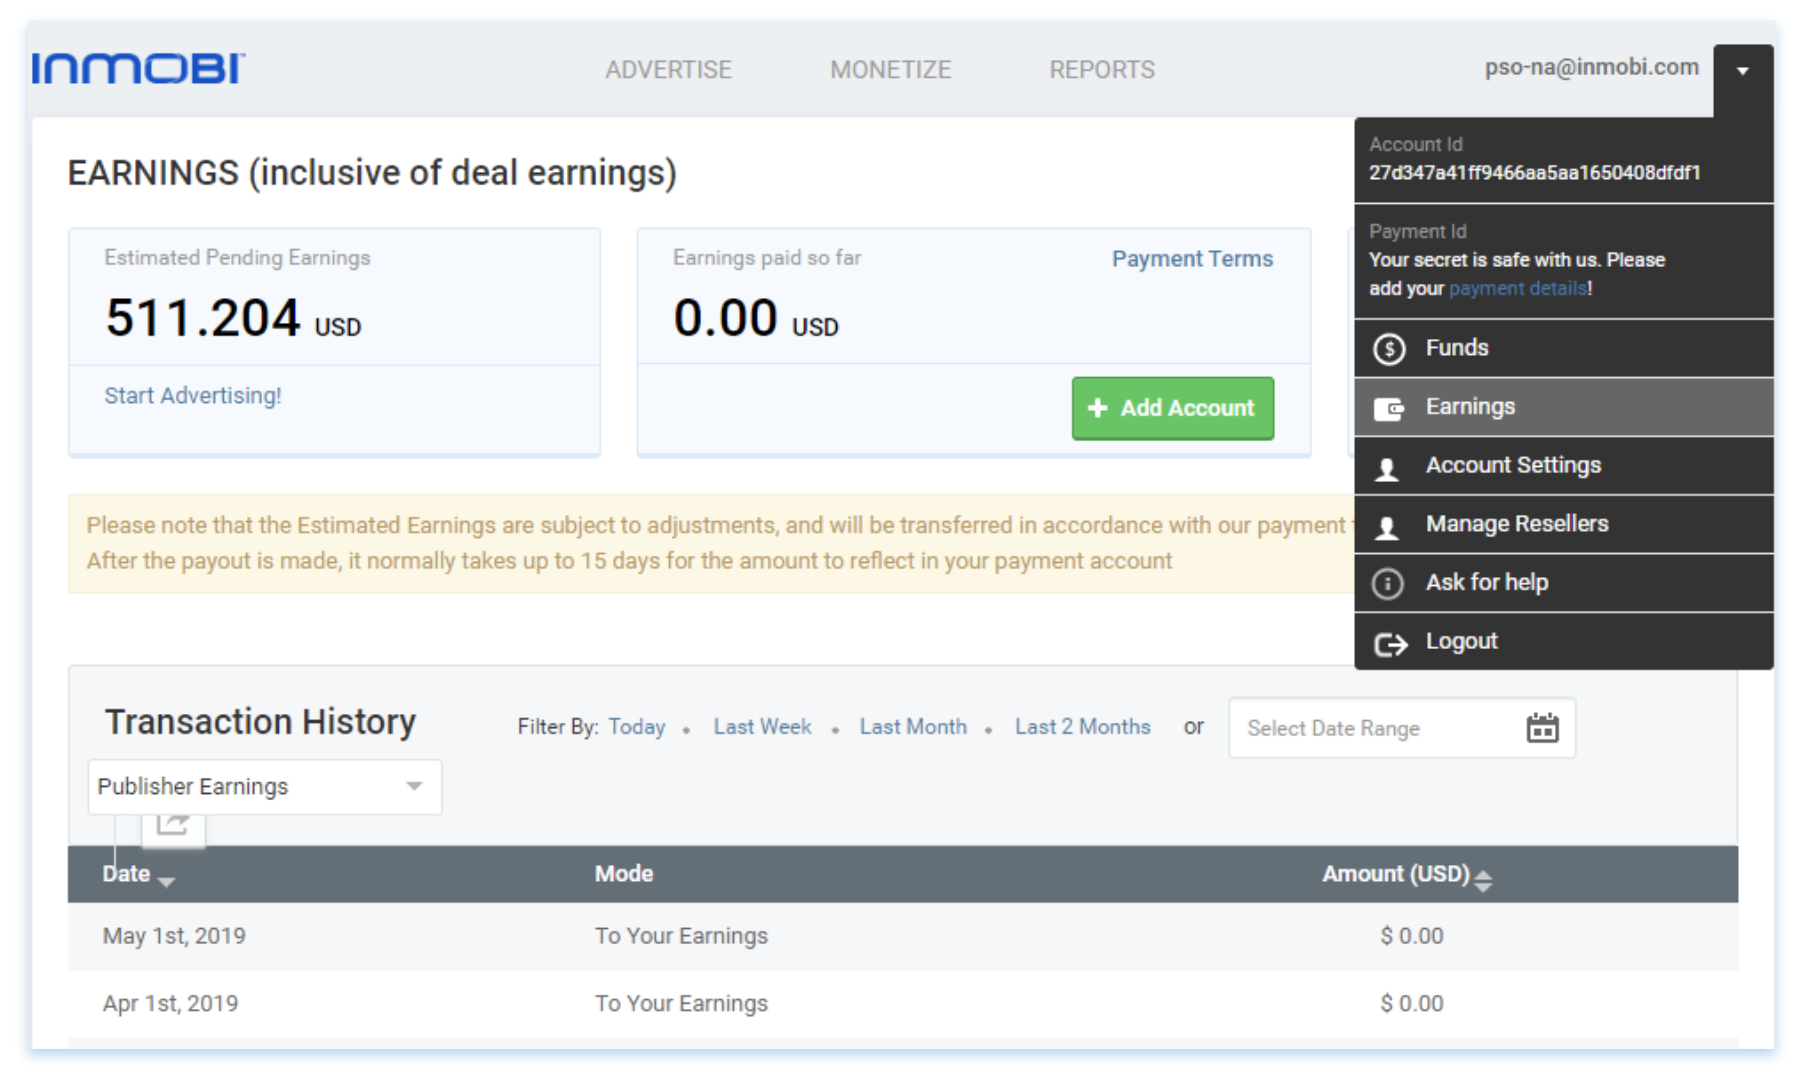Image resolution: width=1808 pixels, height=1074 pixels.
Task: Click the Apr 1st, 2019 date cell
Action: pos(170,1003)
